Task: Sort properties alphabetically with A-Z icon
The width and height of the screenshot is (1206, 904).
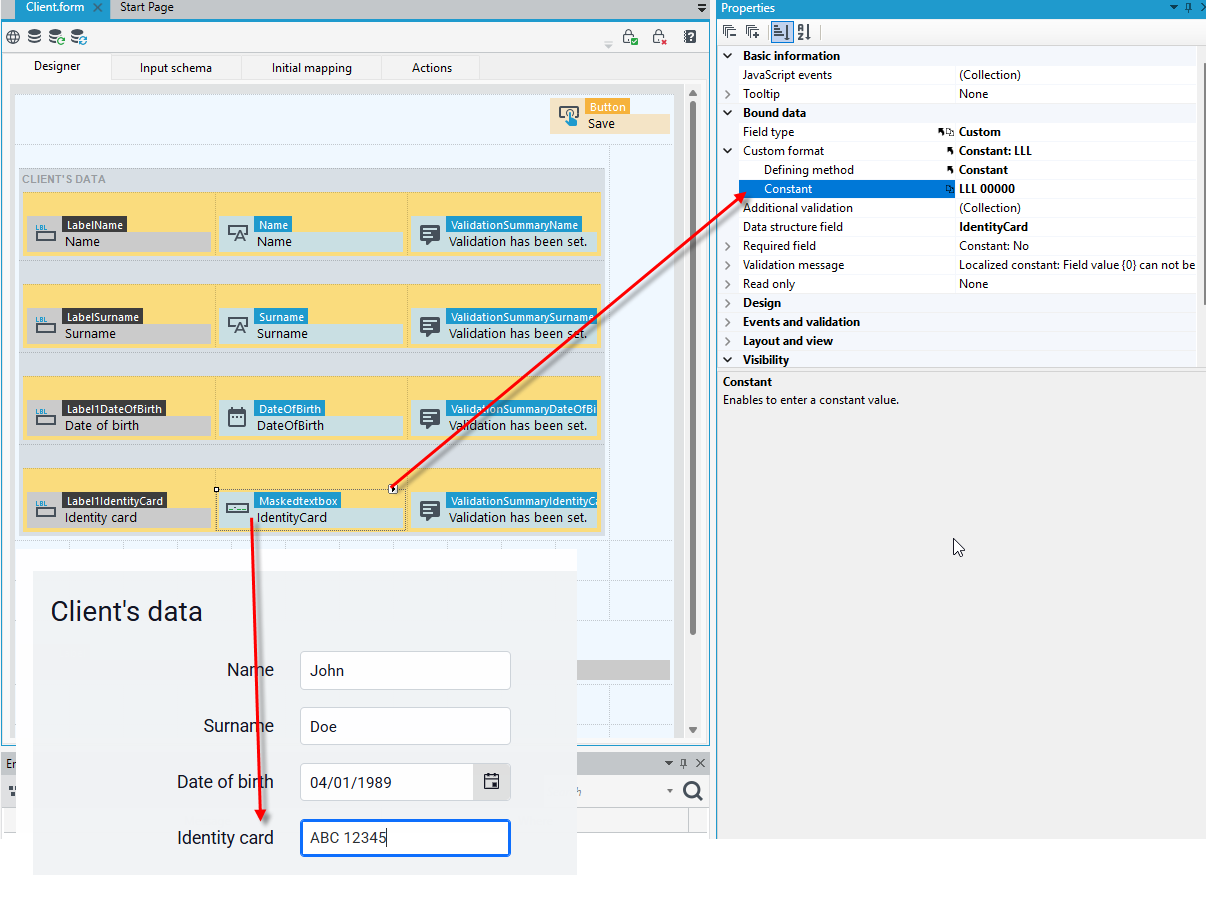Action: pyautogui.click(x=804, y=32)
